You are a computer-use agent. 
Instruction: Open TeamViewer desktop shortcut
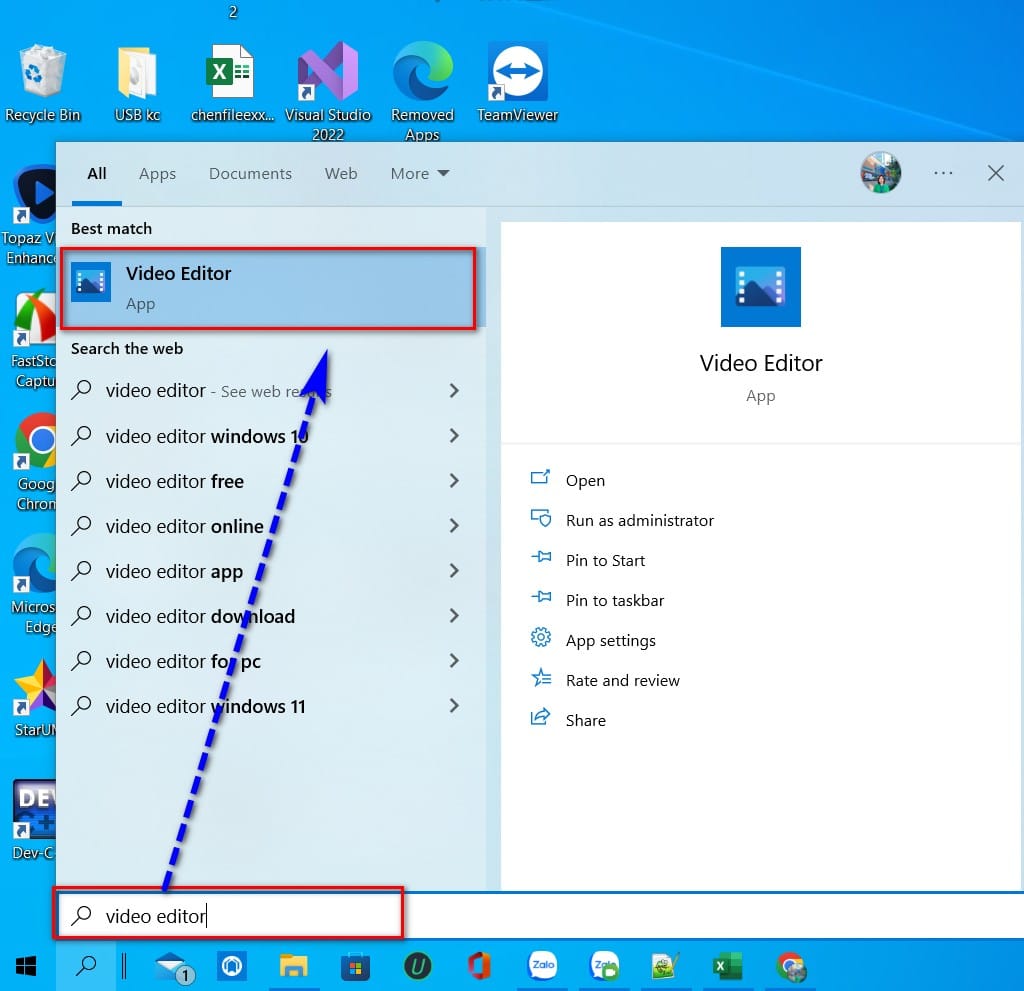pos(516,80)
